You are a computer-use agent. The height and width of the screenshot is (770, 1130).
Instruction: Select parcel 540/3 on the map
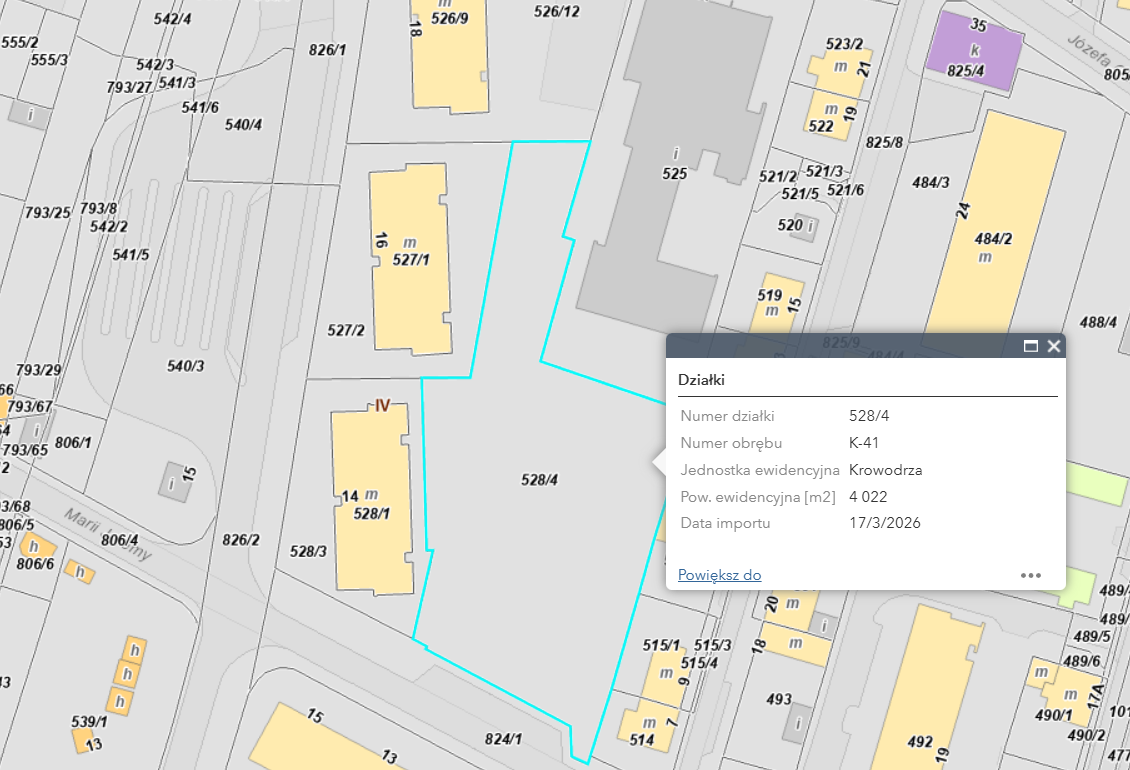185,367
